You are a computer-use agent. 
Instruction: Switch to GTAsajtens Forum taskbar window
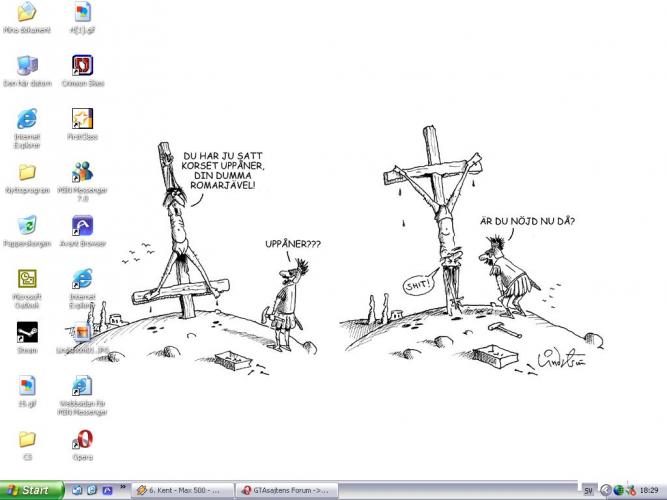coord(285,490)
